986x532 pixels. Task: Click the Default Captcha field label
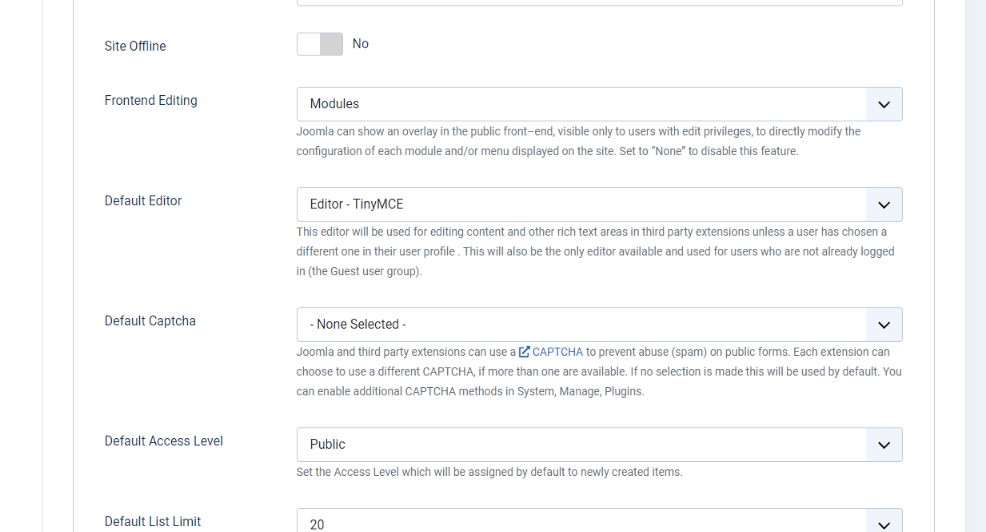[x=150, y=321]
